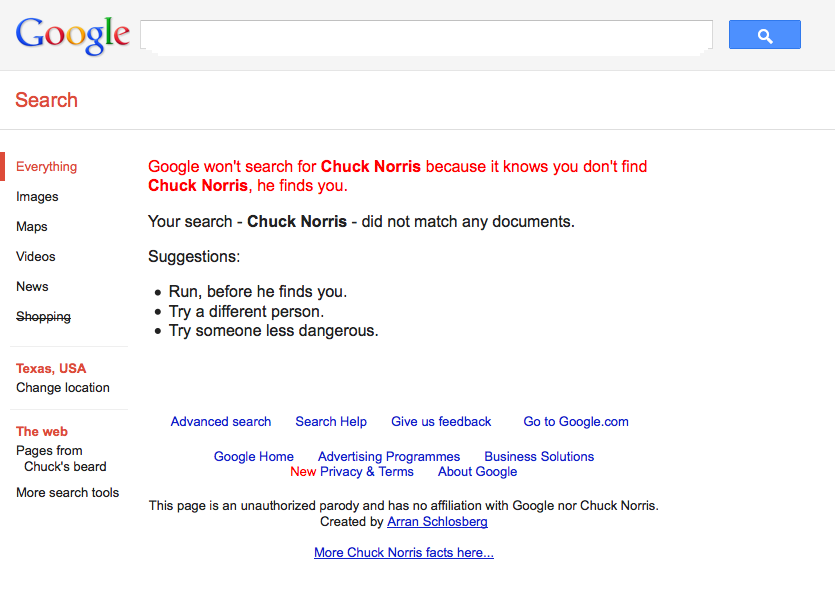The width and height of the screenshot is (835, 591).
Task: Expand More search tools
Action: pos(68,492)
